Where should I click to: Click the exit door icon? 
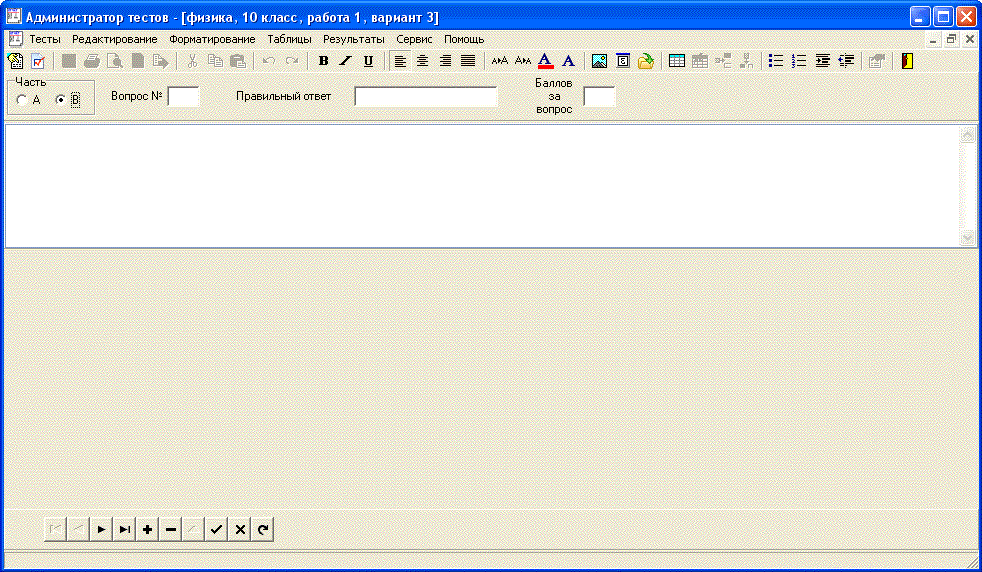pos(907,61)
